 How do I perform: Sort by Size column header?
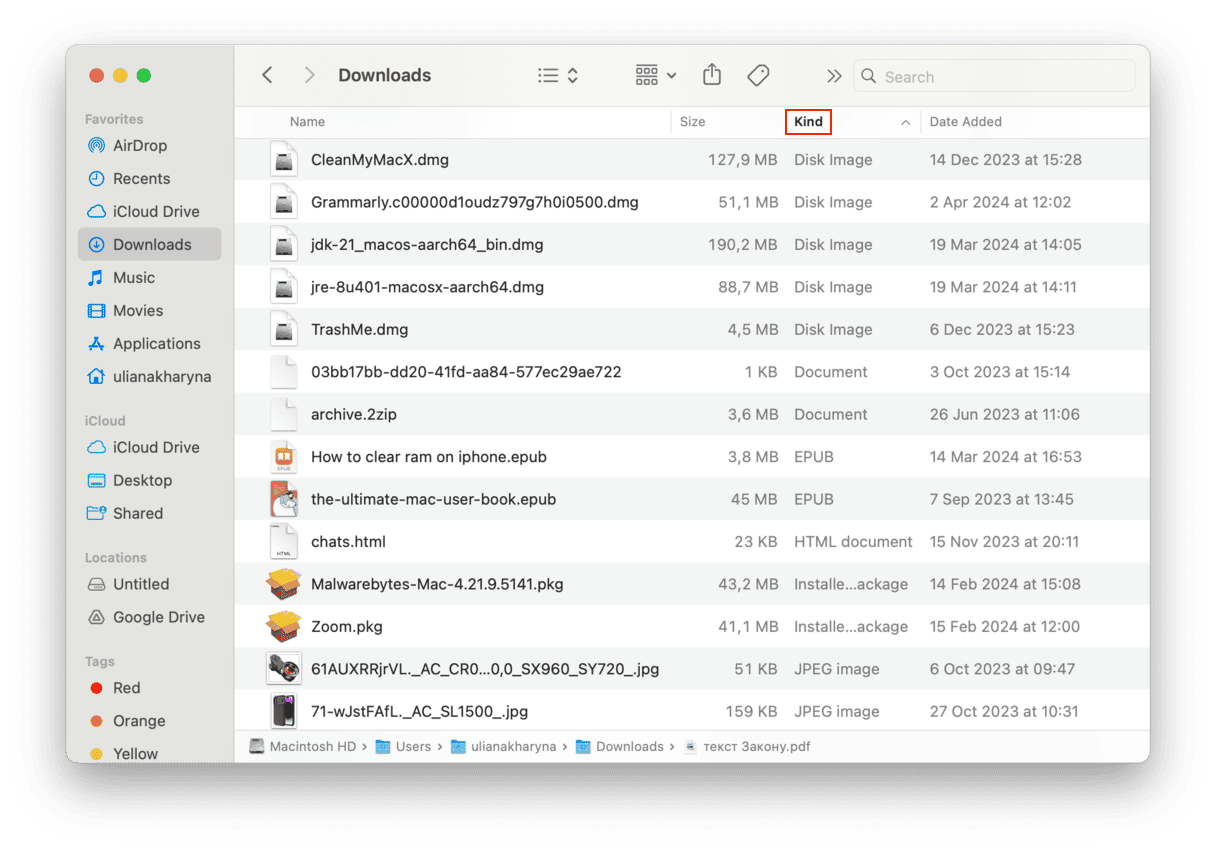pos(692,122)
